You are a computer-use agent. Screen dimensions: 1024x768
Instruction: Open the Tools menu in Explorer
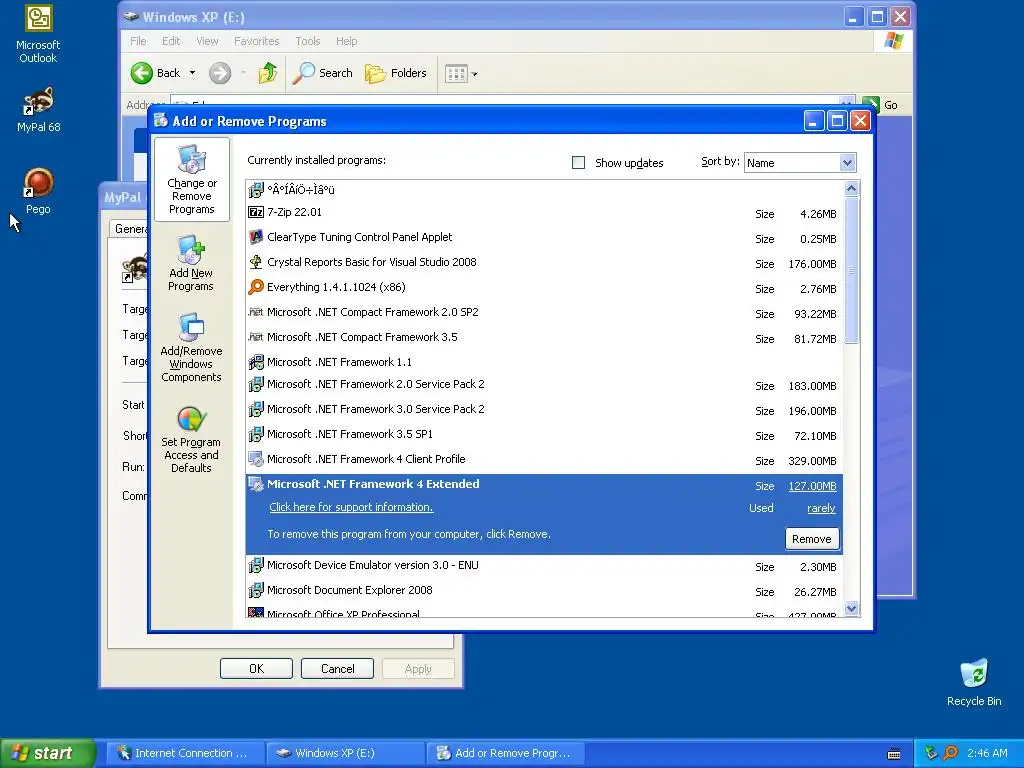[308, 41]
